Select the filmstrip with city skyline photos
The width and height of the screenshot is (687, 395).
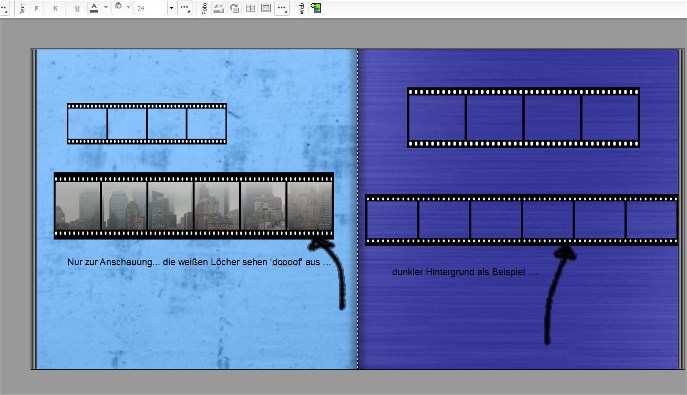coord(194,206)
